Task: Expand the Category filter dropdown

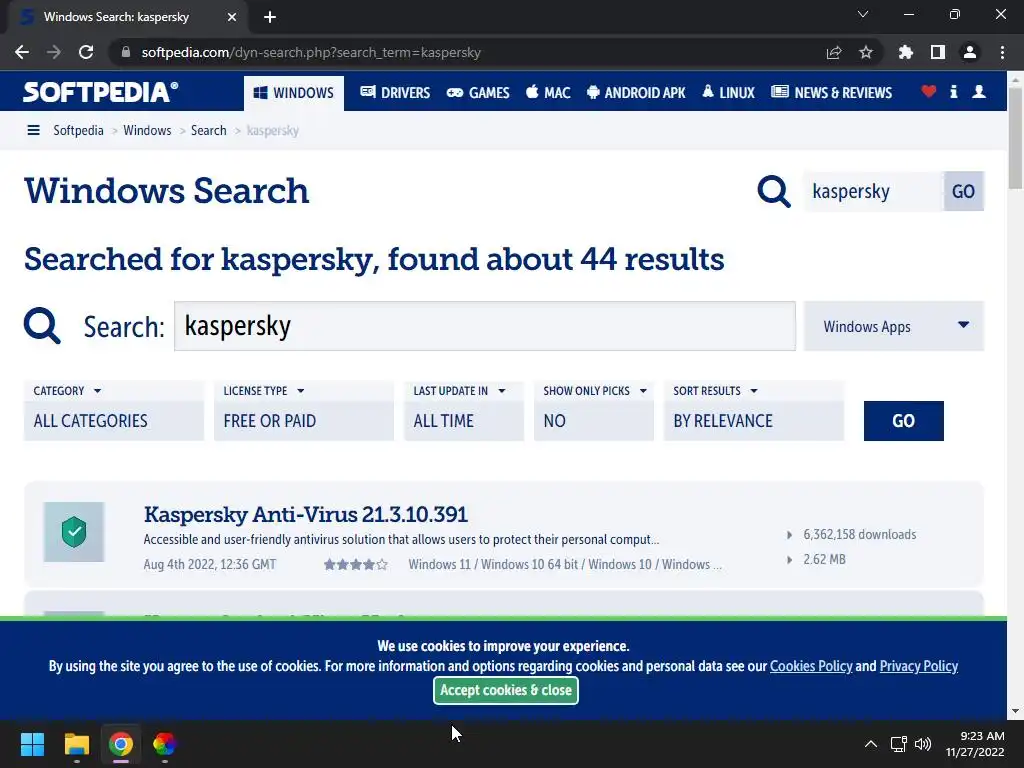Action: tap(67, 391)
